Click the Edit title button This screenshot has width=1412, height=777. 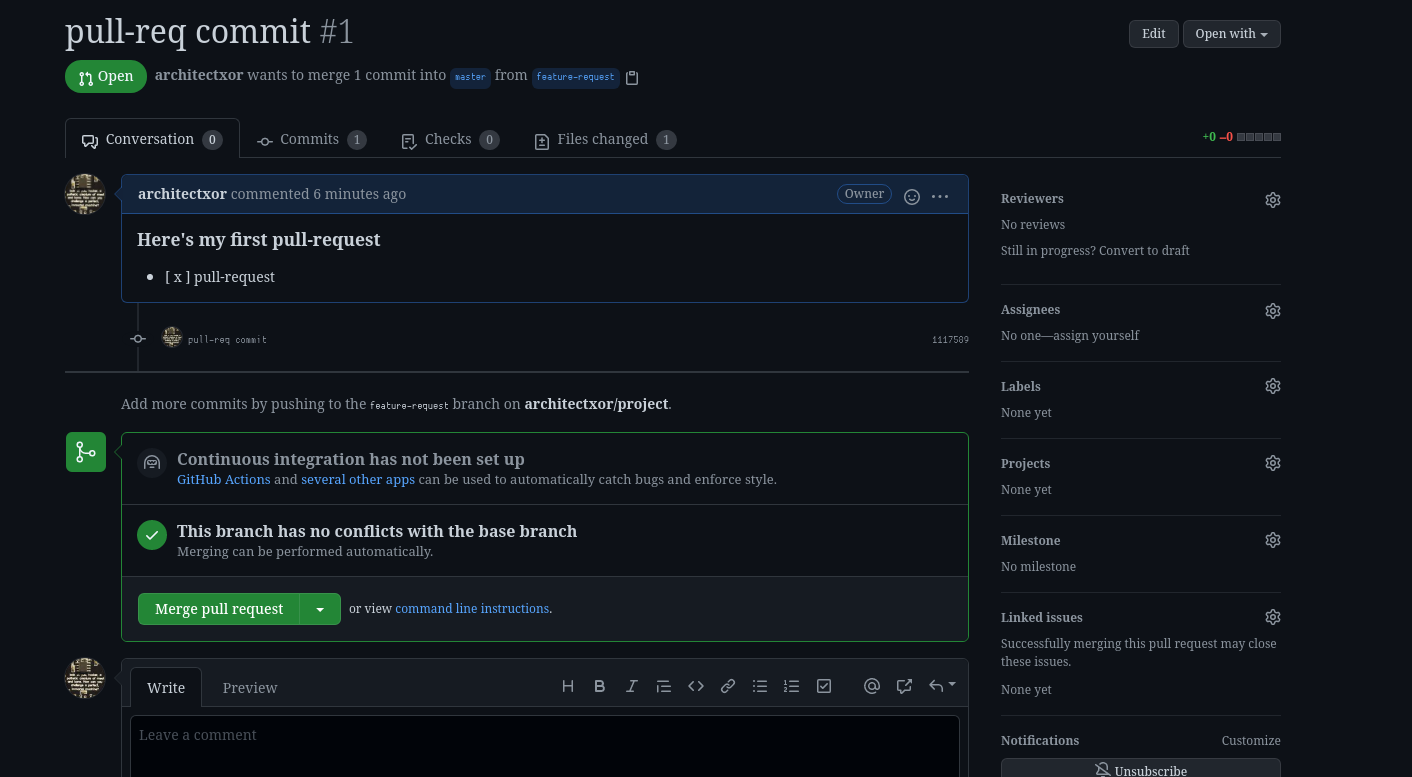pyautogui.click(x=1154, y=34)
